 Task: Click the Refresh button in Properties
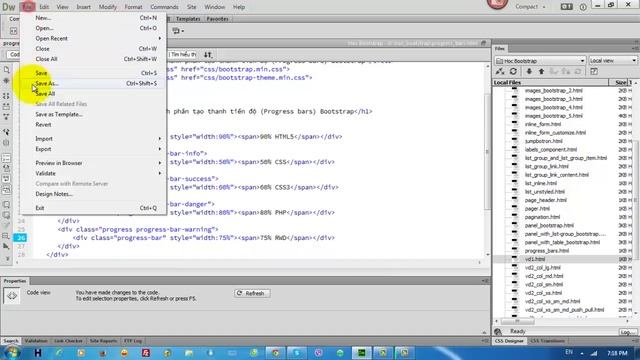[x=252, y=293]
